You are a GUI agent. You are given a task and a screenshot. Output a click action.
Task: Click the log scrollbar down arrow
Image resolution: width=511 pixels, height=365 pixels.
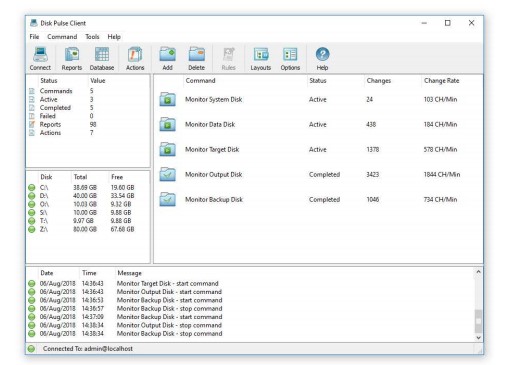pyautogui.click(x=478, y=337)
